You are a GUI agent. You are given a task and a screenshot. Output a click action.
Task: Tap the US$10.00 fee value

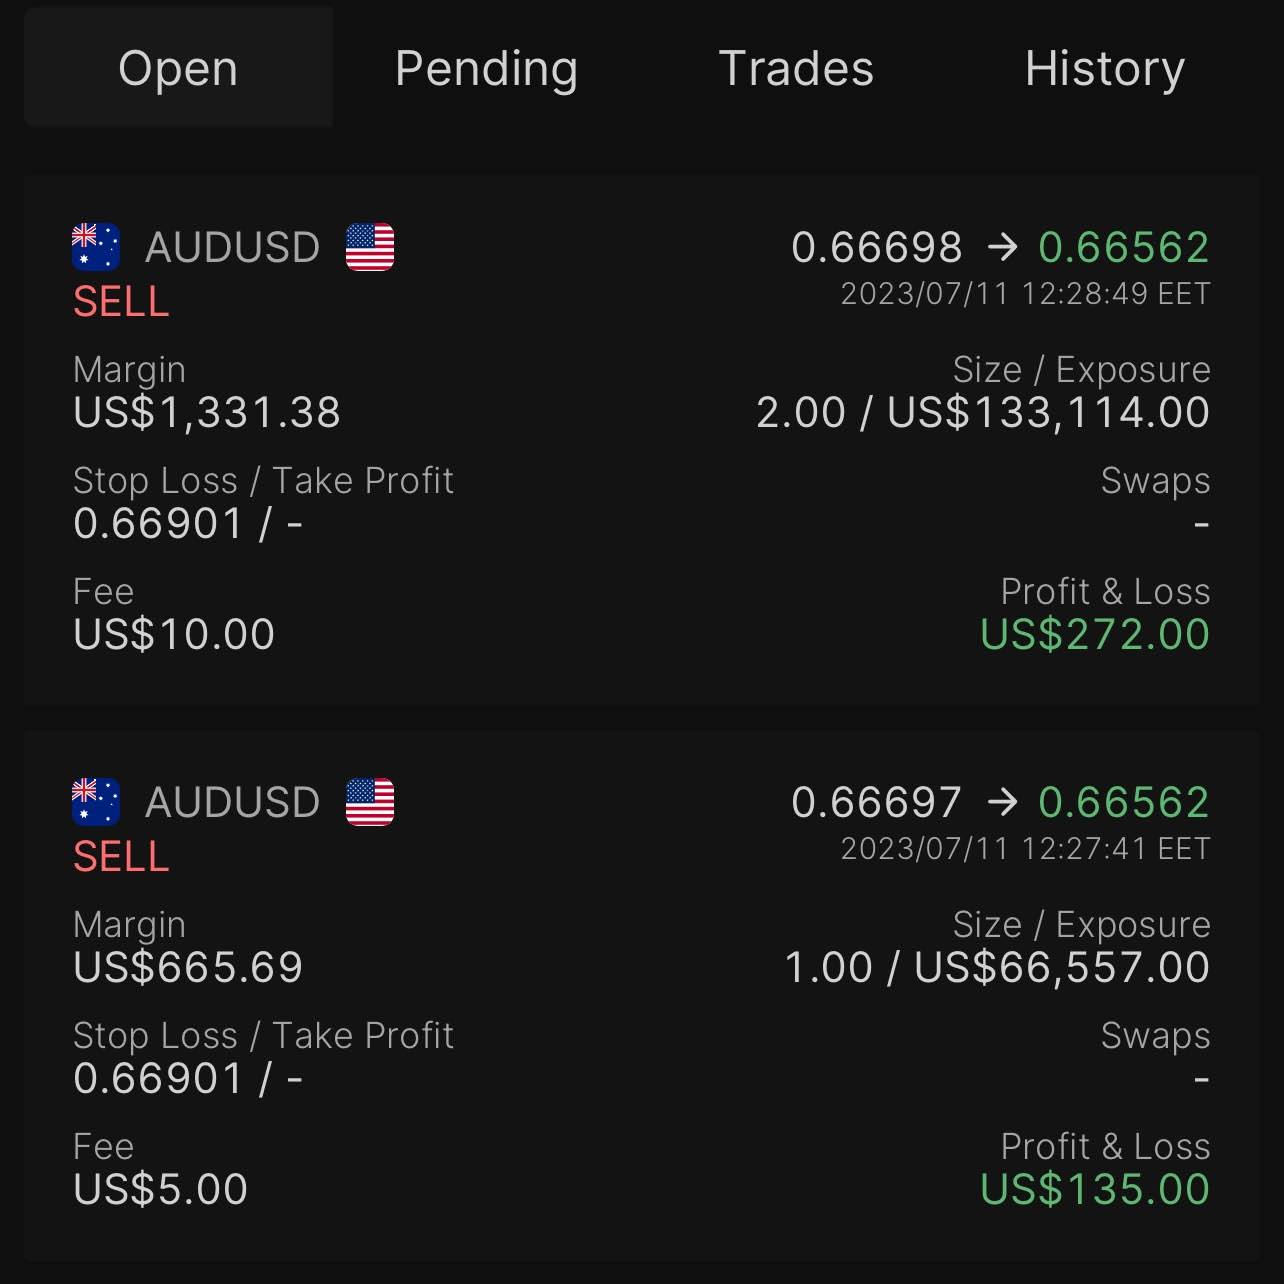[x=174, y=635]
